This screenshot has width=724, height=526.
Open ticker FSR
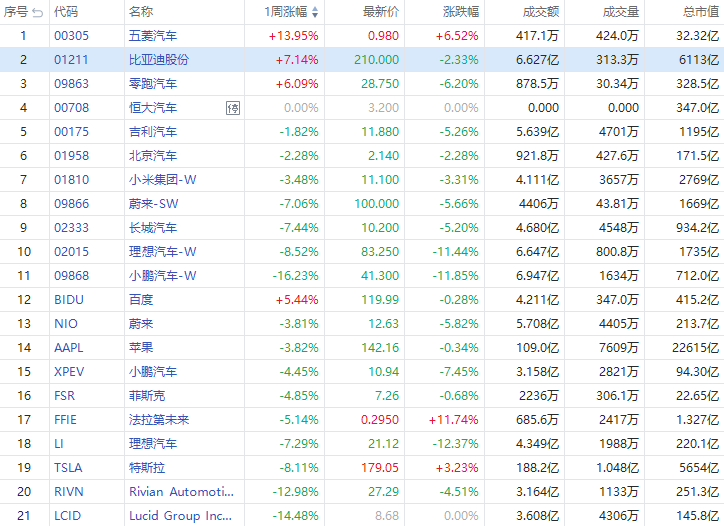point(64,396)
